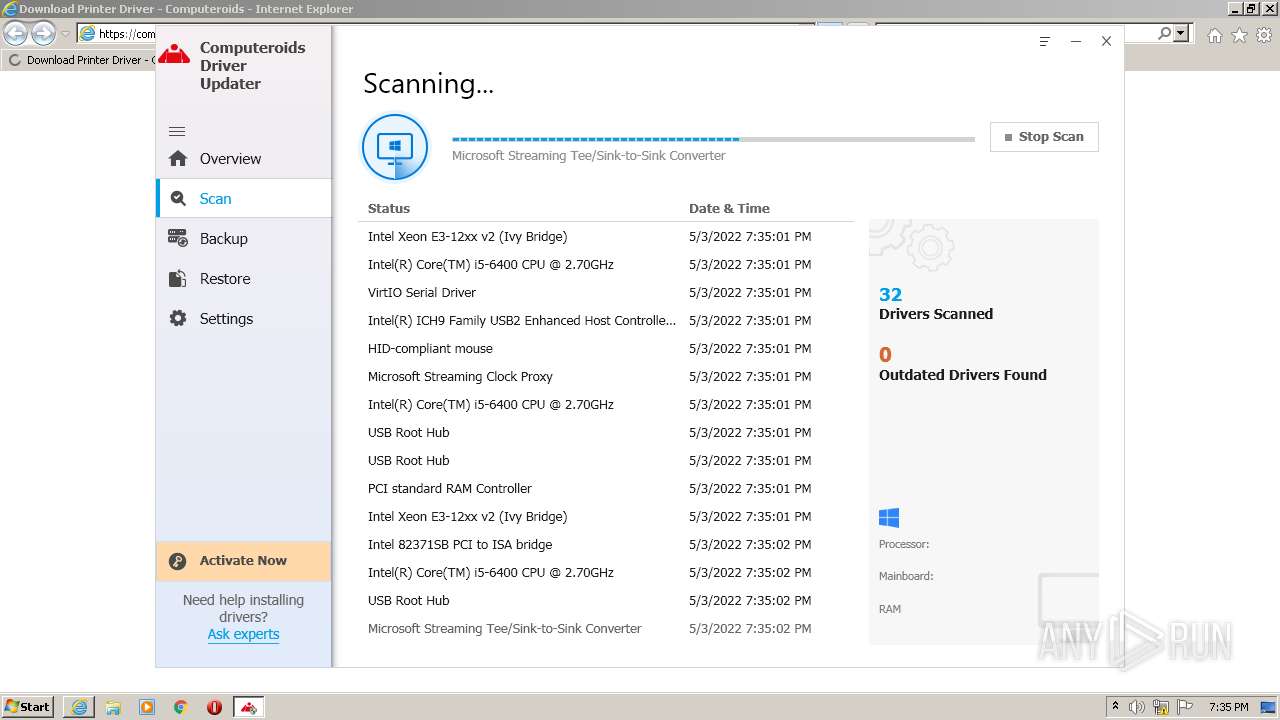The height and width of the screenshot is (720, 1280).
Task: Click the Outdated Drivers Found label
Action: (963, 375)
